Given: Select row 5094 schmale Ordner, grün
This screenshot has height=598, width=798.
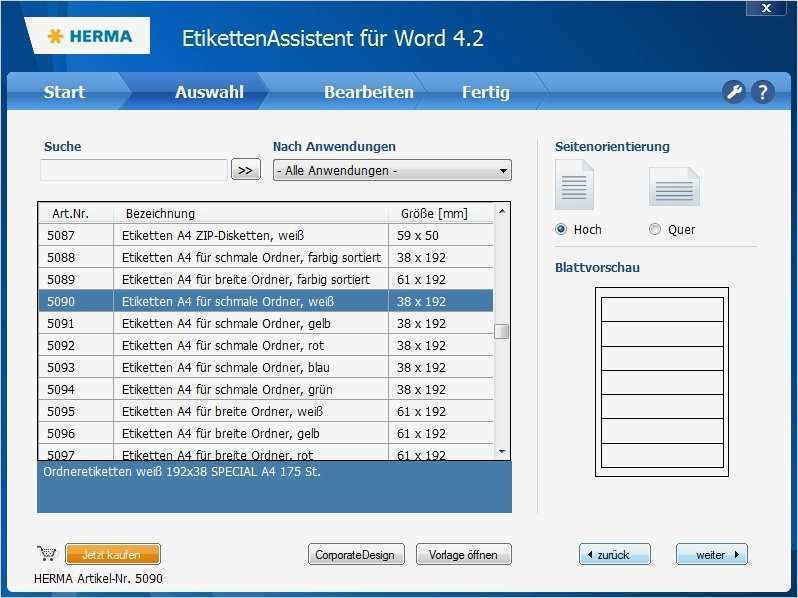Looking at the screenshot, I should (x=266, y=389).
